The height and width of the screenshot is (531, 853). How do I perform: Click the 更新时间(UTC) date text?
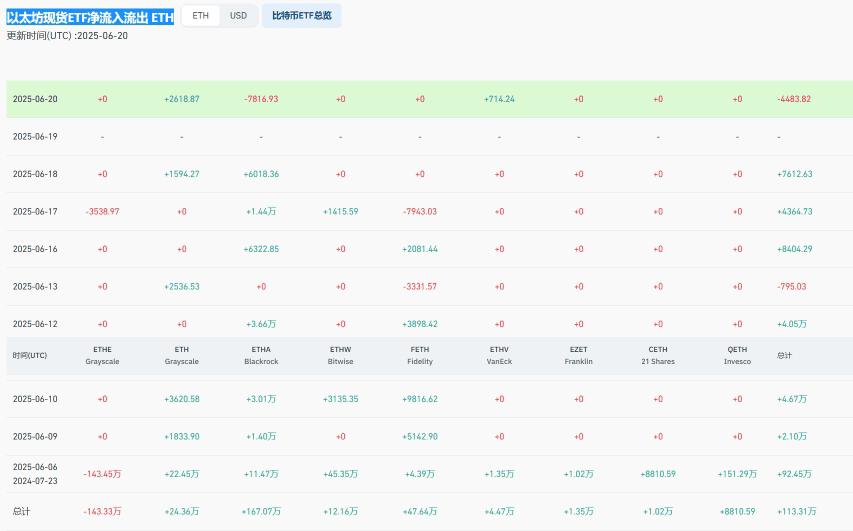(67, 36)
